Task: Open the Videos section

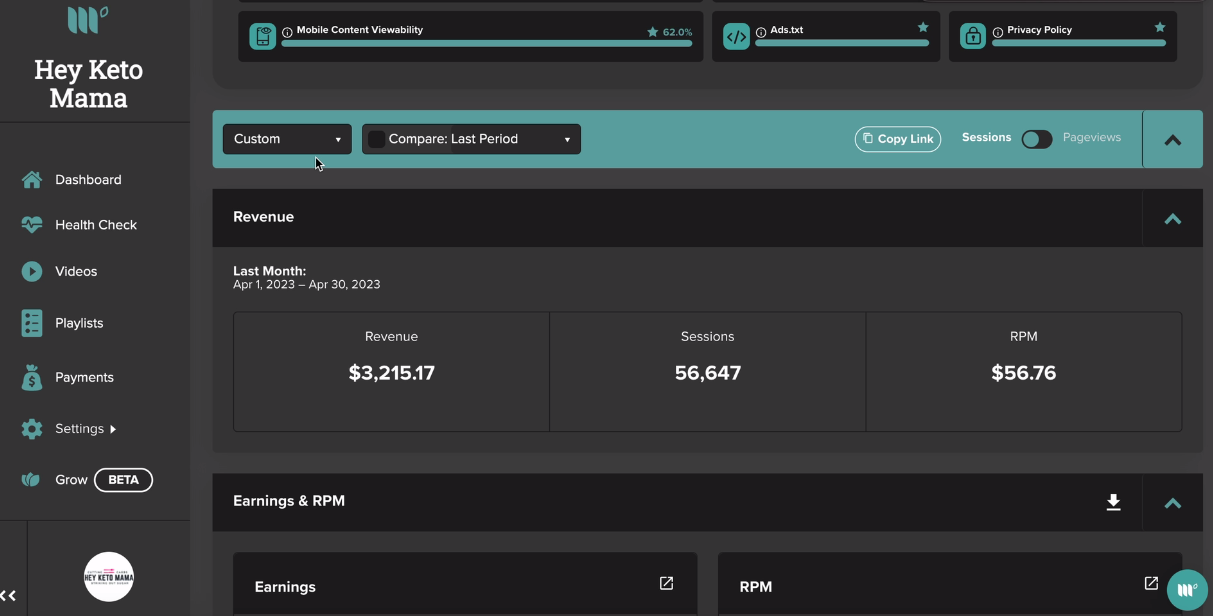Action: coord(76,271)
